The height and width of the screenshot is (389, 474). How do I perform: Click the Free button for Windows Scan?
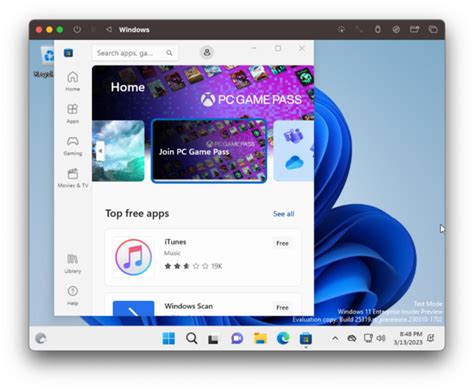[x=282, y=307]
